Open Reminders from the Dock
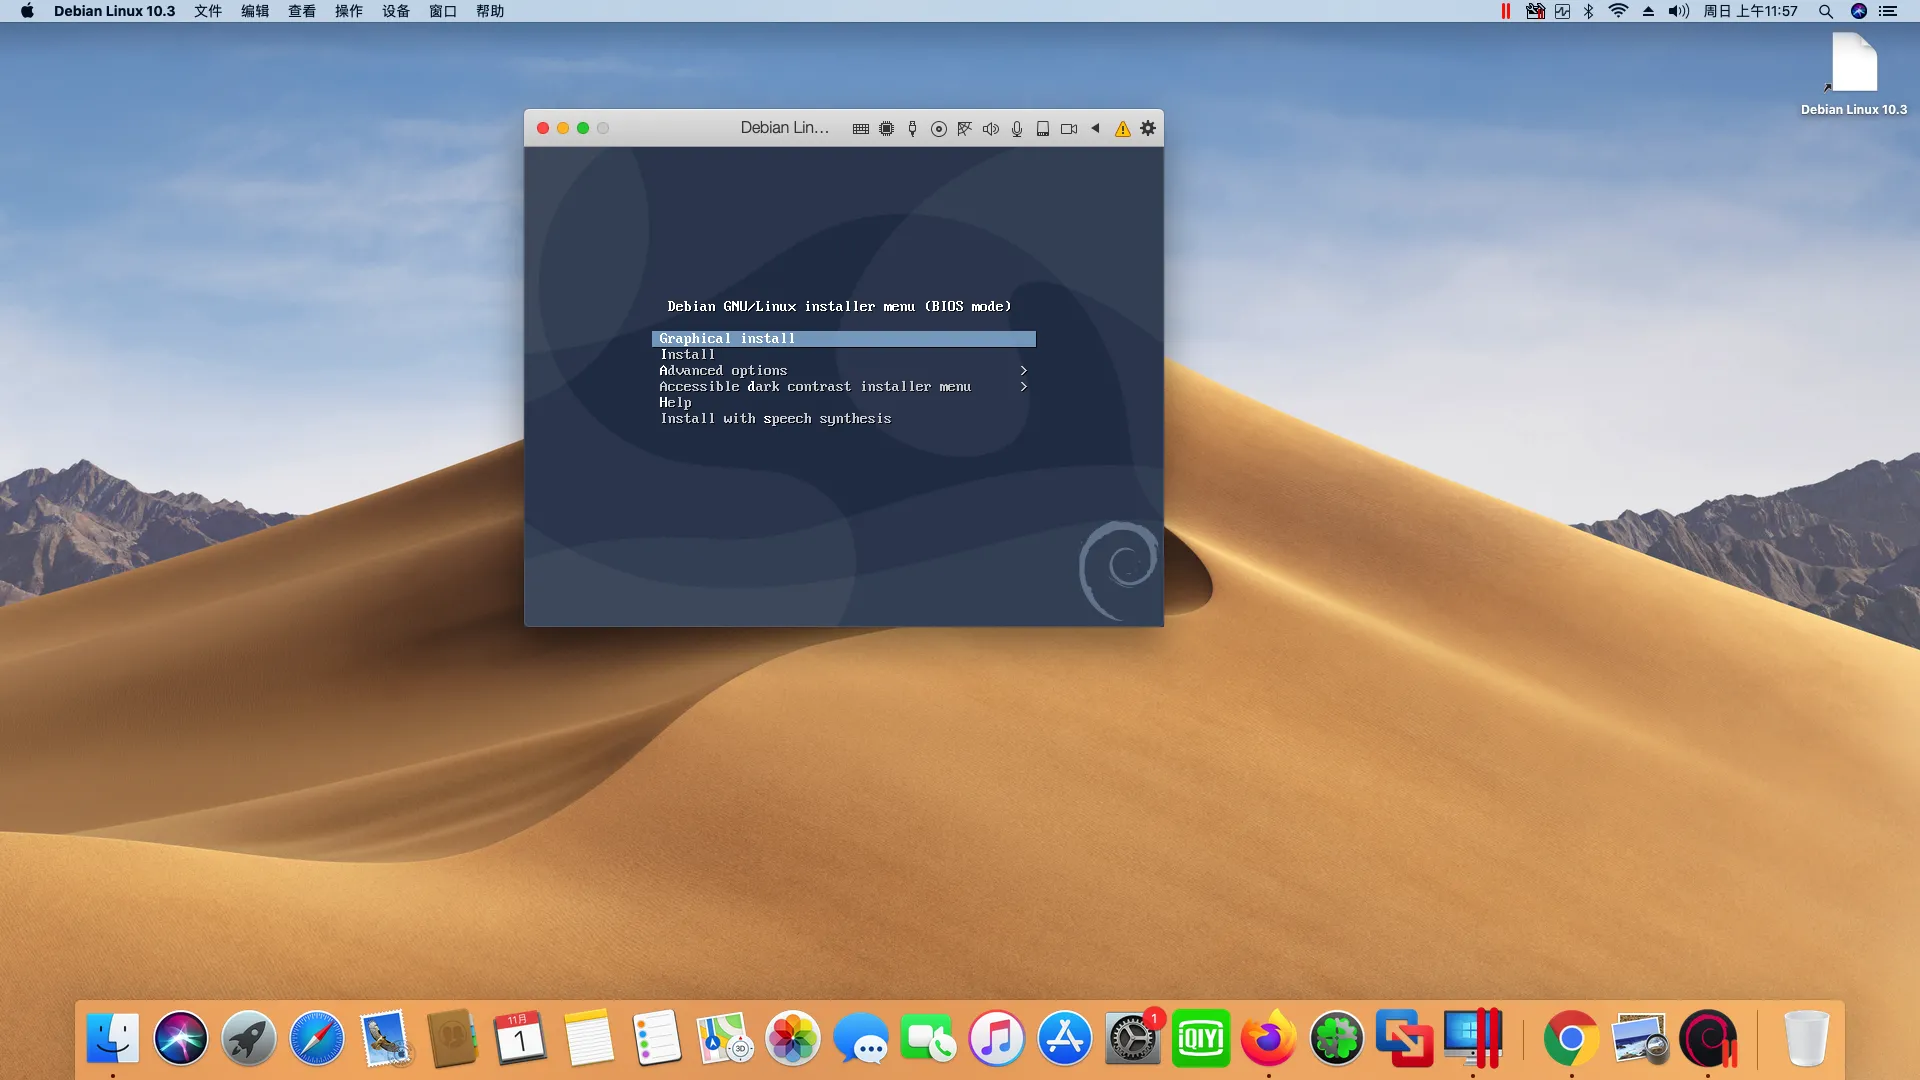Image resolution: width=1920 pixels, height=1080 pixels. point(657,1038)
